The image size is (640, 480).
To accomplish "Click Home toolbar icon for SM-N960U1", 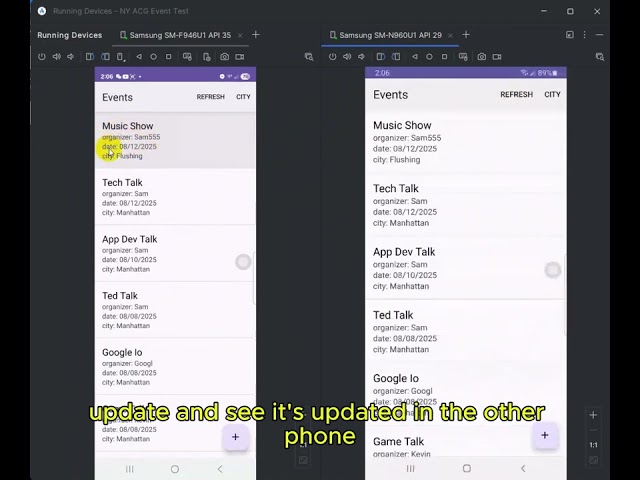I will [429, 57].
